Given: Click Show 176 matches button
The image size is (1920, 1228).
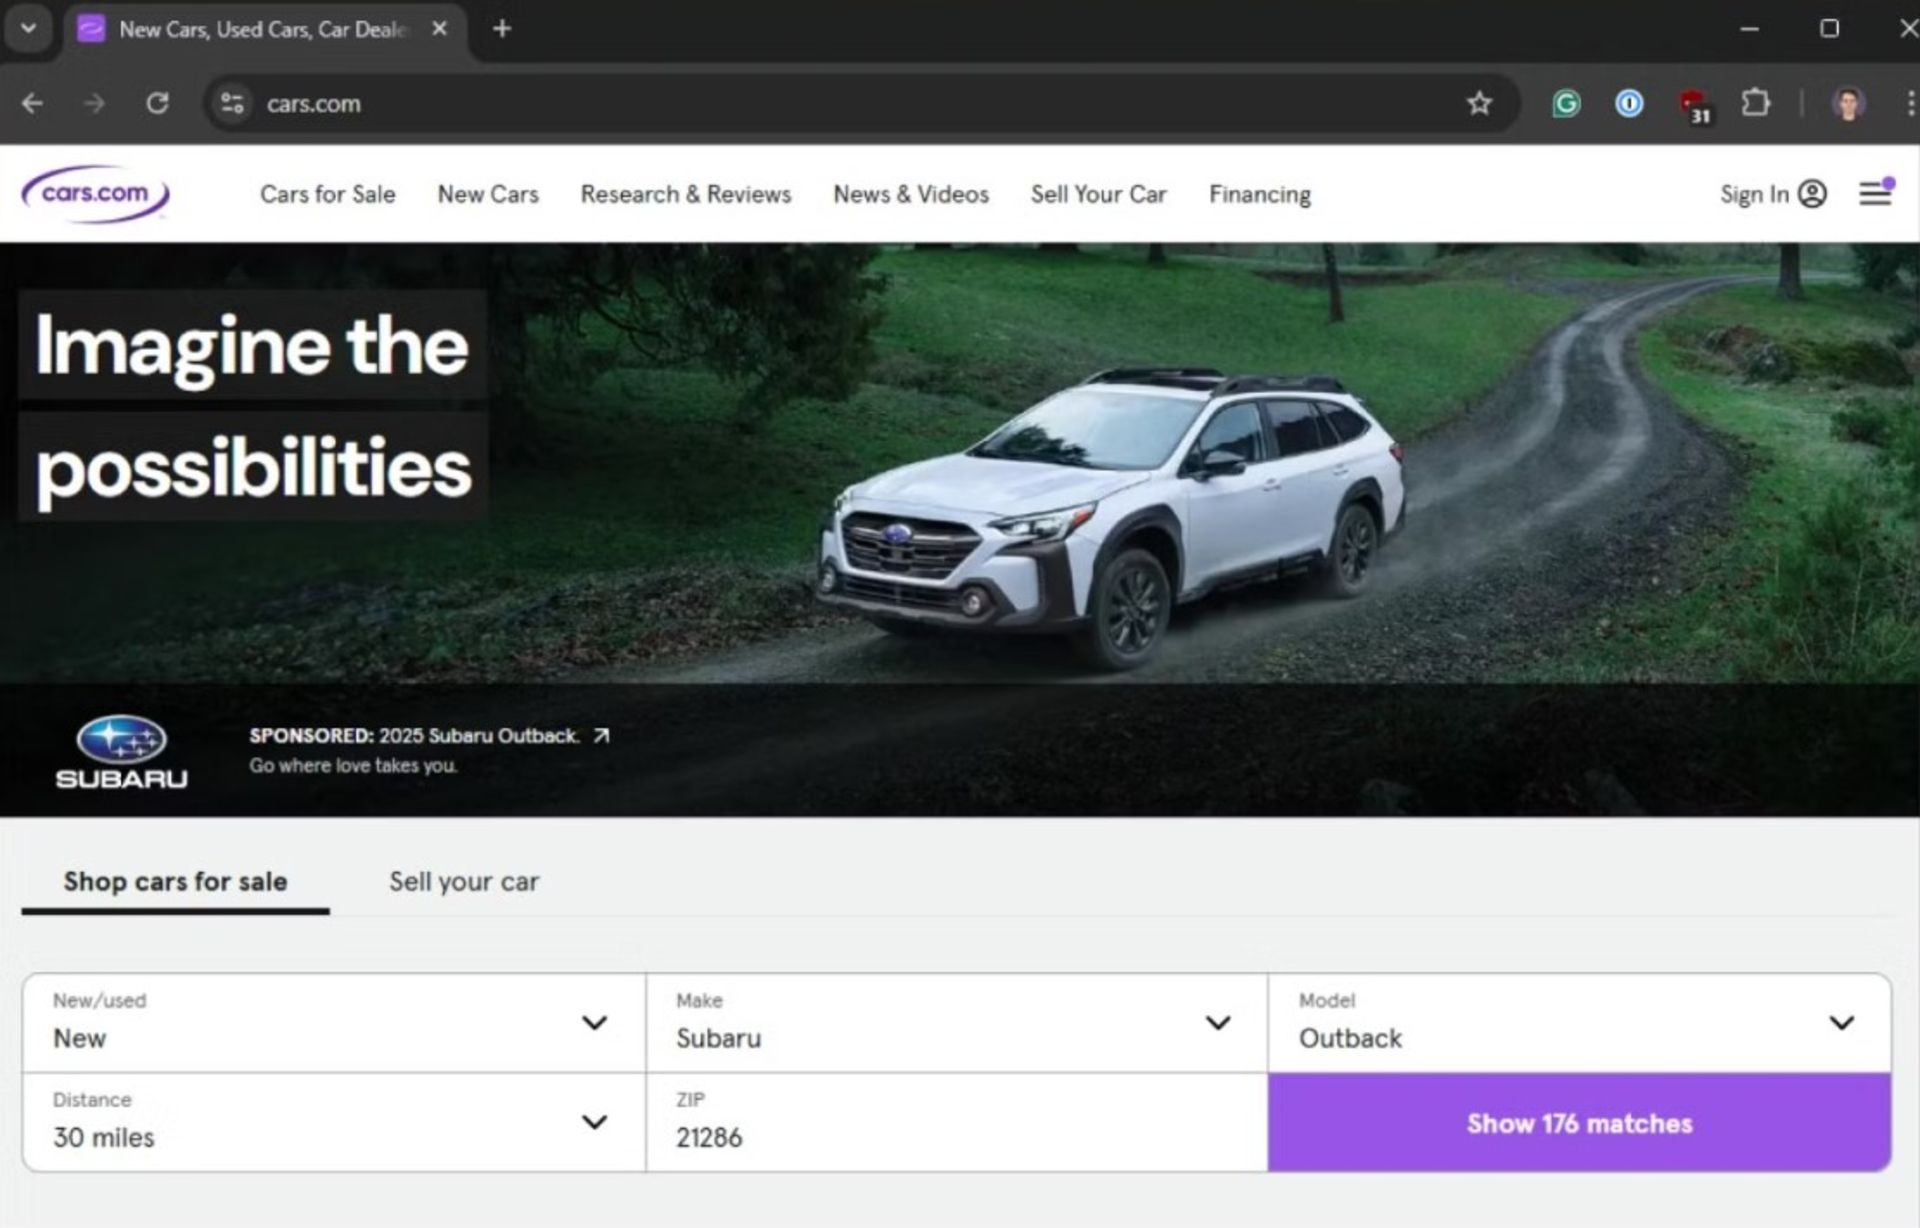Looking at the screenshot, I should point(1579,1122).
